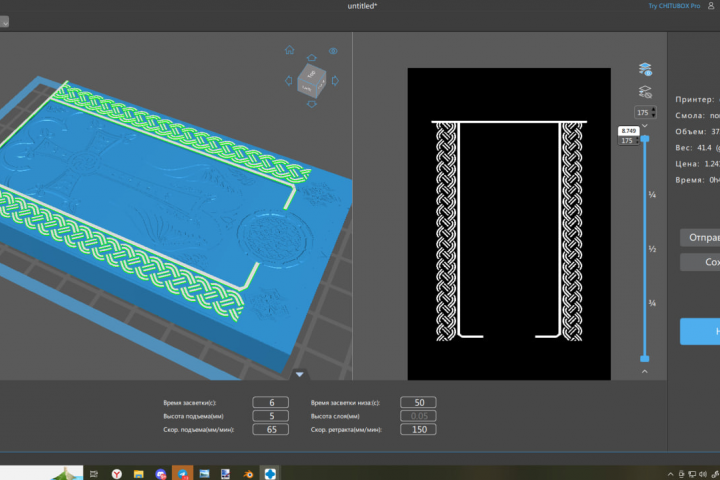Click the Try CHITUBOX Pro link
The image size is (720, 480).
tap(674, 6)
